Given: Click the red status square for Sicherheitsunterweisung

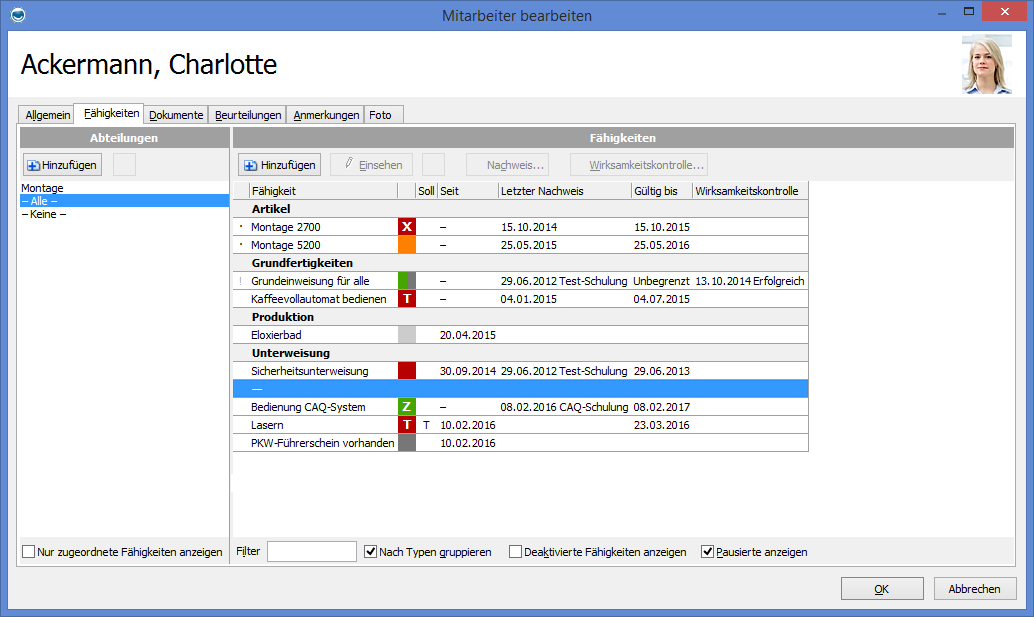Looking at the screenshot, I should (x=406, y=371).
